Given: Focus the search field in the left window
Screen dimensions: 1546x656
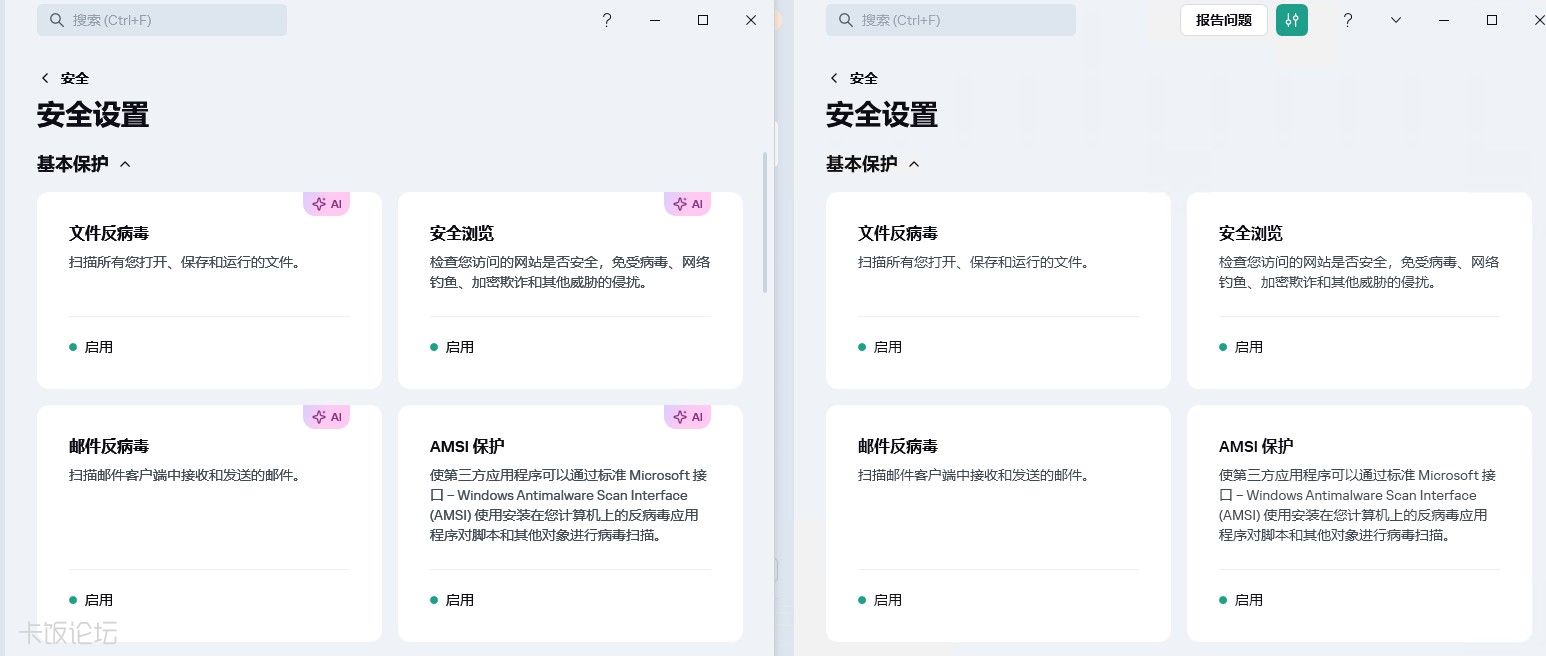Looking at the screenshot, I should [x=162, y=20].
